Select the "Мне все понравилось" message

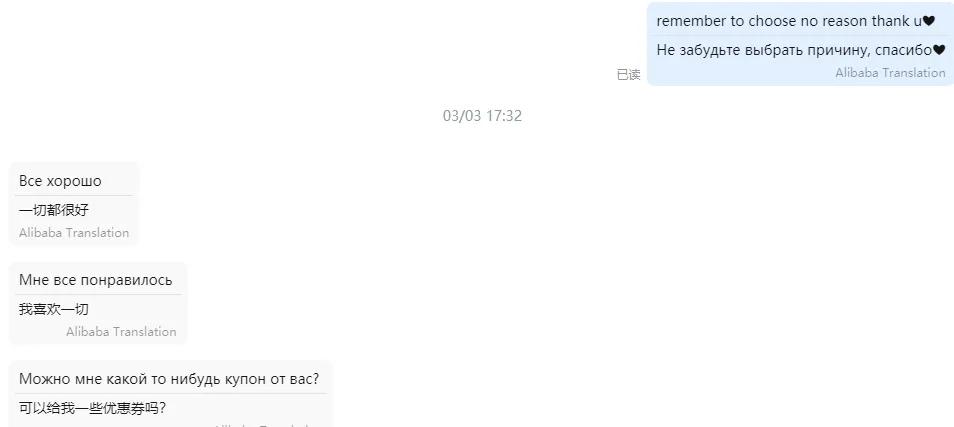(96, 280)
